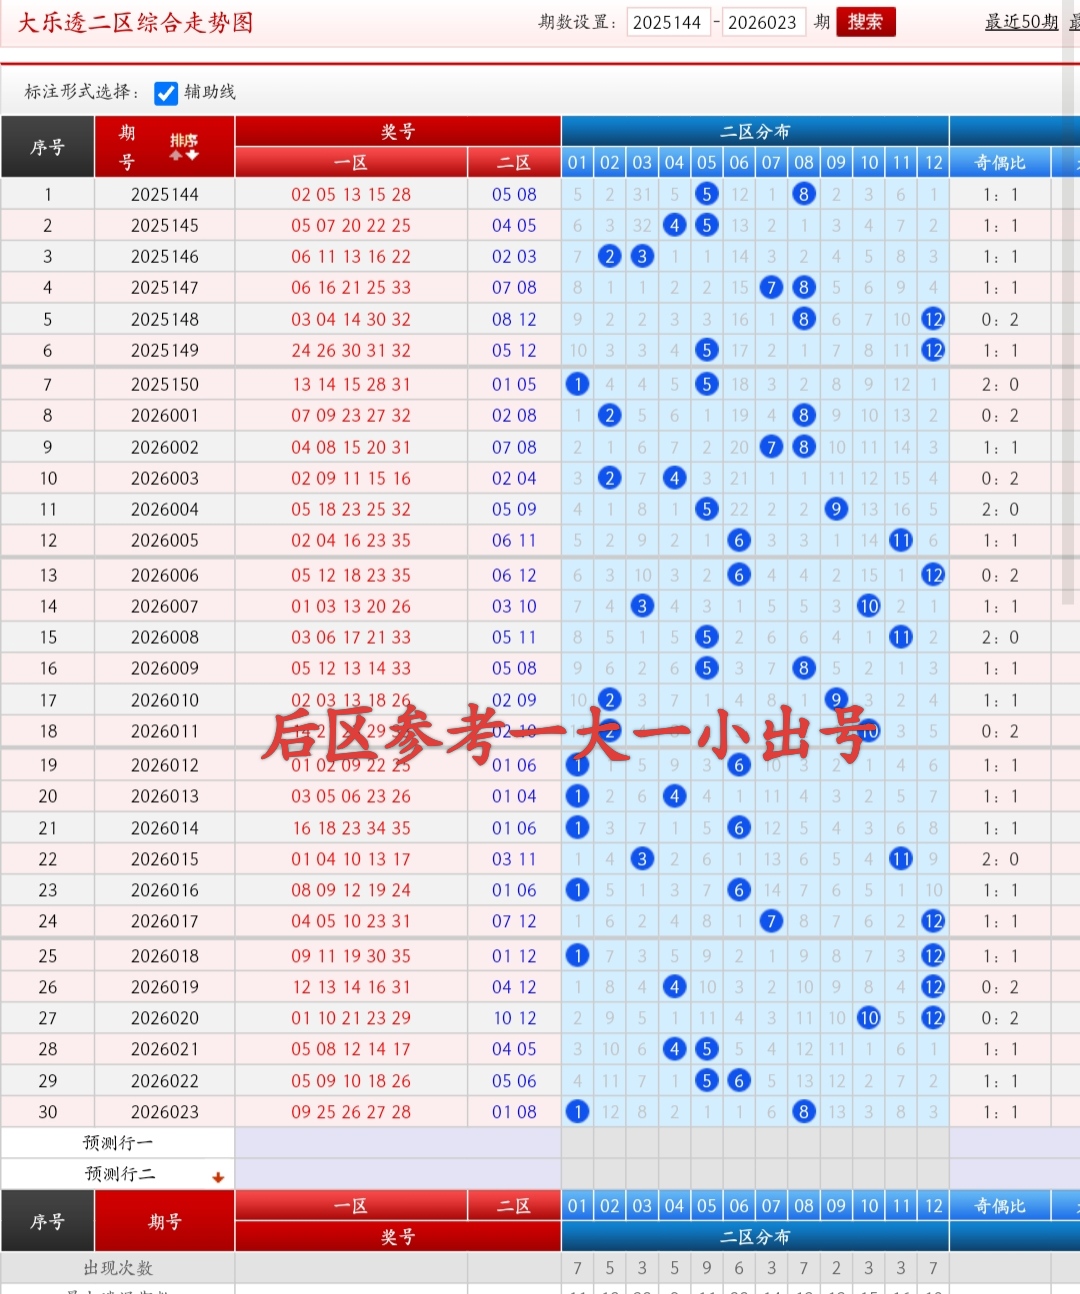Open the 最近50期 link
The width and height of the screenshot is (1080, 1294).
(x=1021, y=21)
